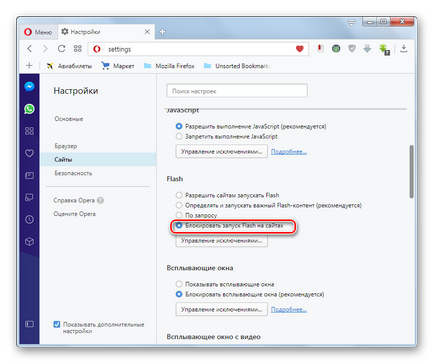Screen dimensions: 434x364
Task: Select Определять и запускать важный Flash-контент
Action: coord(179,205)
